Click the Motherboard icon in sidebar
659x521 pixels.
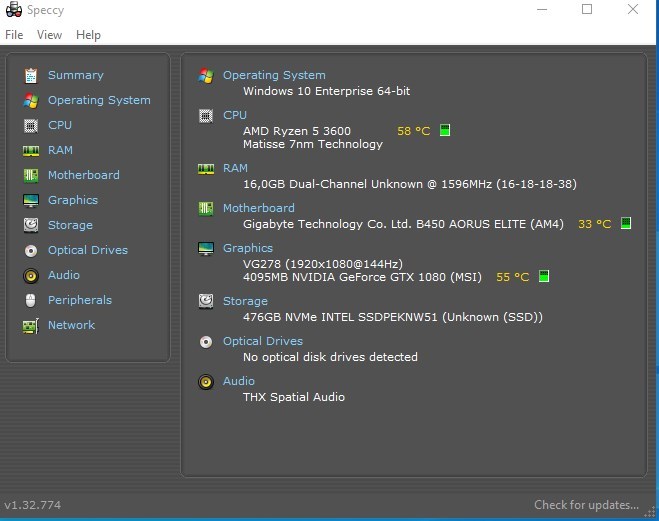click(x=31, y=175)
